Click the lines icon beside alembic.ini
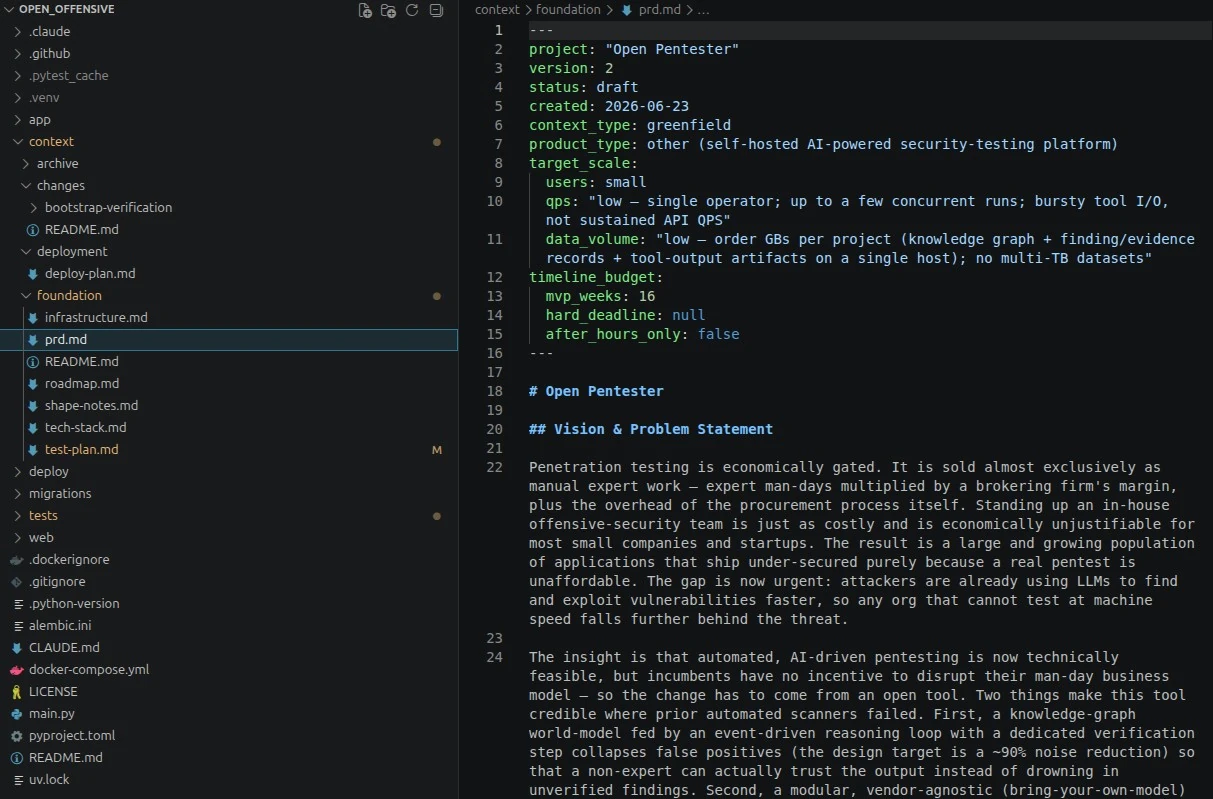 point(17,625)
